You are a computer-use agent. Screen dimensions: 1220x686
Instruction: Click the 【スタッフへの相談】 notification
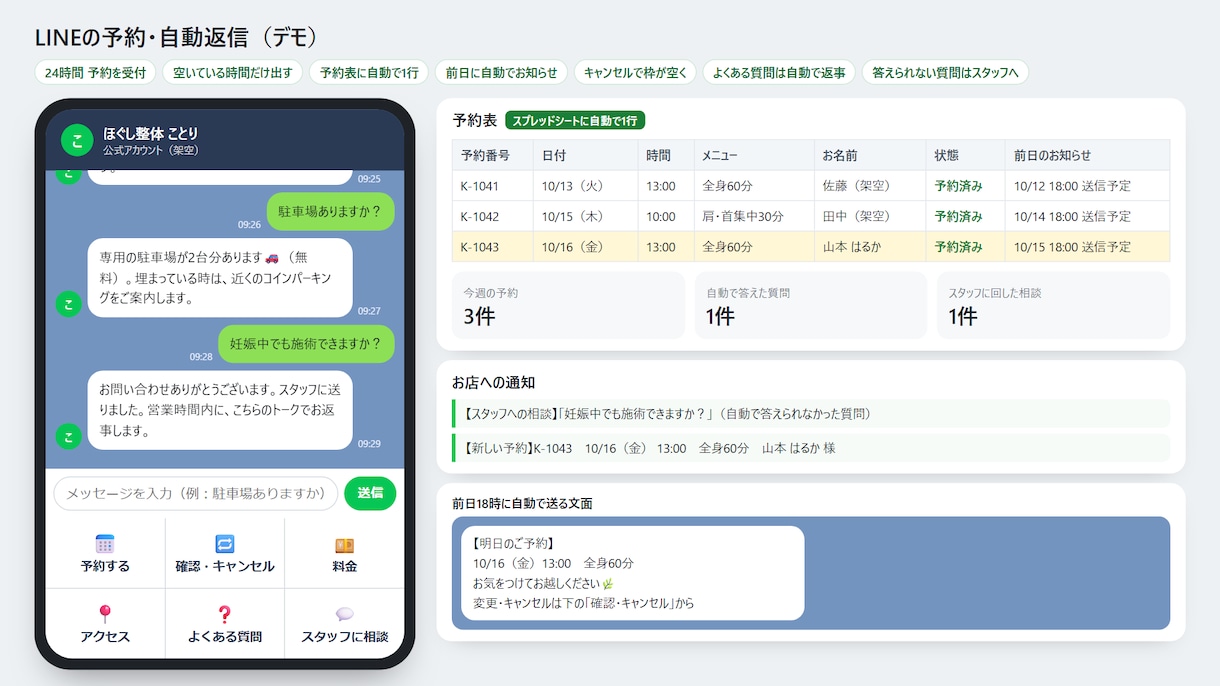(811, 413)
